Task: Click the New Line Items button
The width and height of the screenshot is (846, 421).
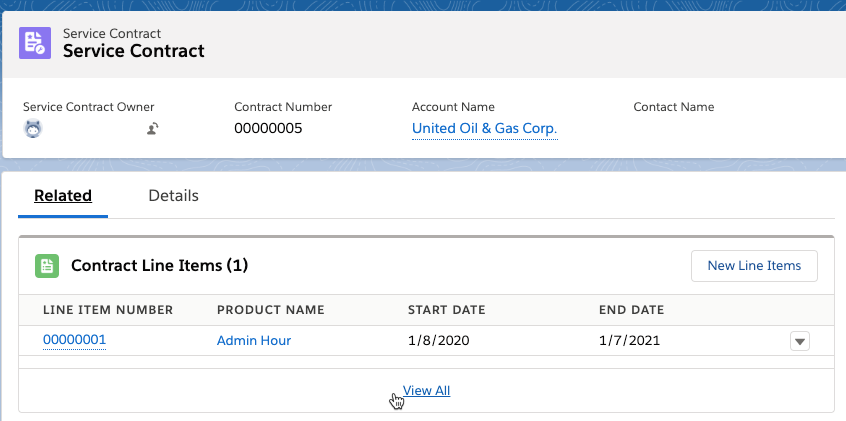Action: coord(754,266)
